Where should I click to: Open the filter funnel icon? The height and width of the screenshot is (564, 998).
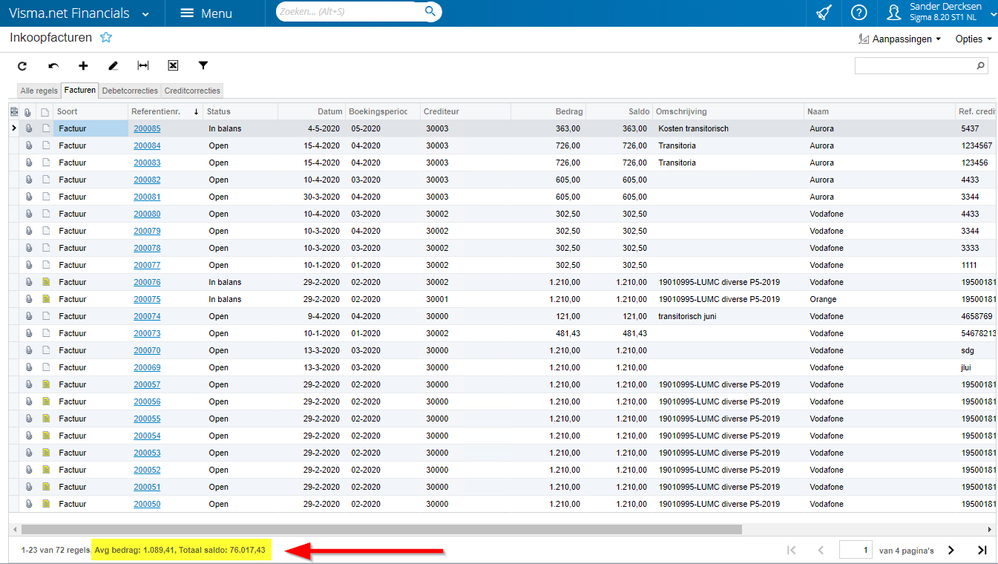203,66
